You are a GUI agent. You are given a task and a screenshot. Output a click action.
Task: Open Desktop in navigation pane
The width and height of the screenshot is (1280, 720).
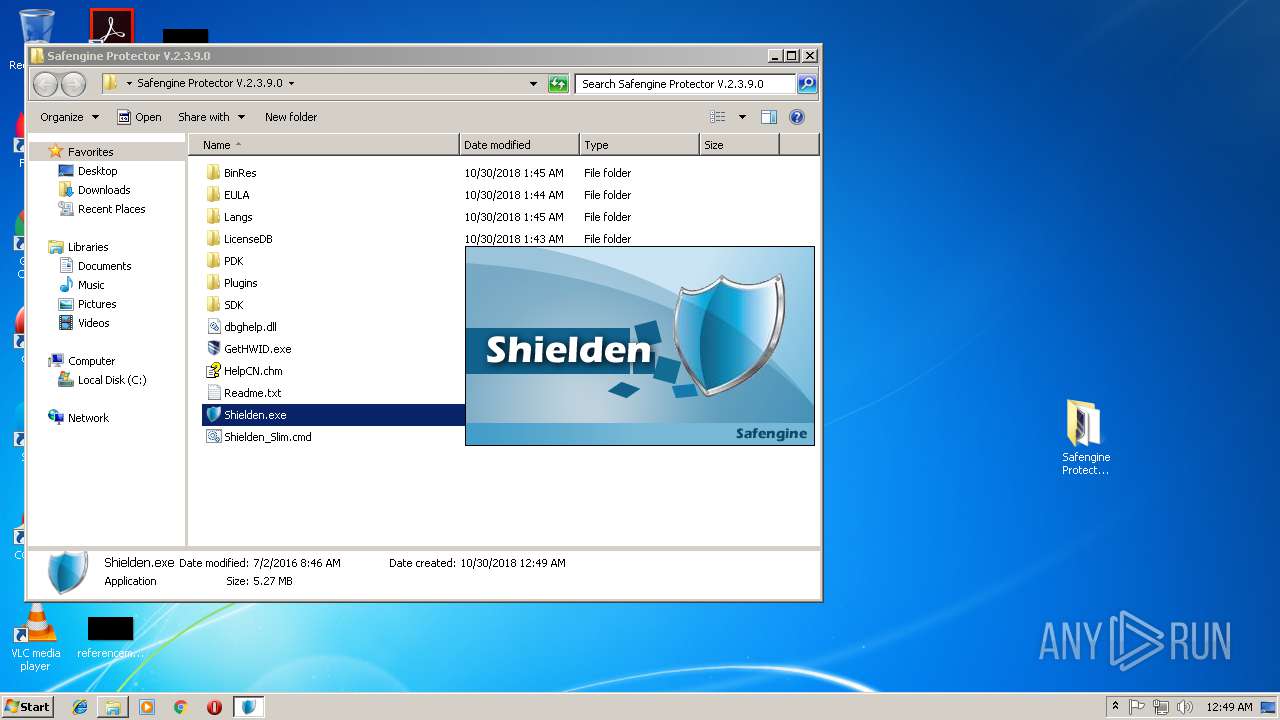coord(97,171)
